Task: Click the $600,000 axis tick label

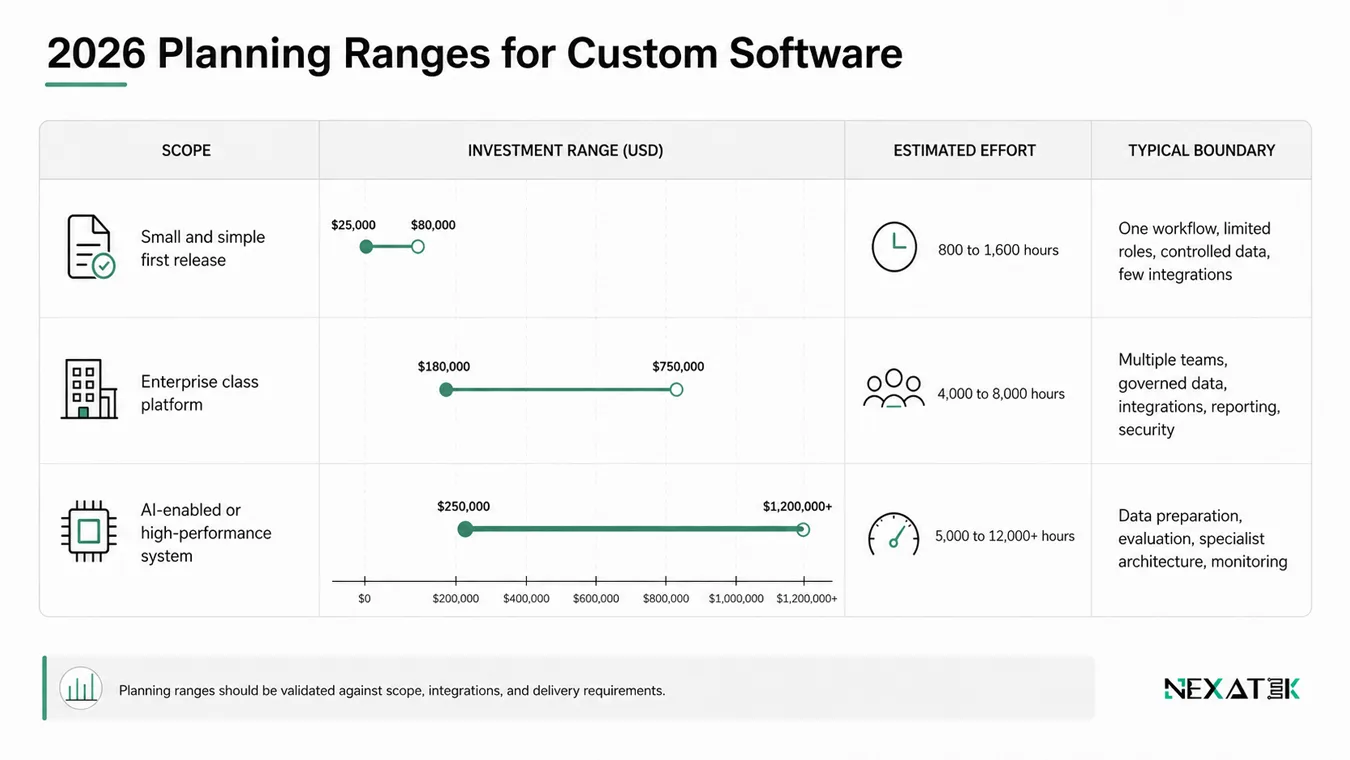Action: [596, 599]
